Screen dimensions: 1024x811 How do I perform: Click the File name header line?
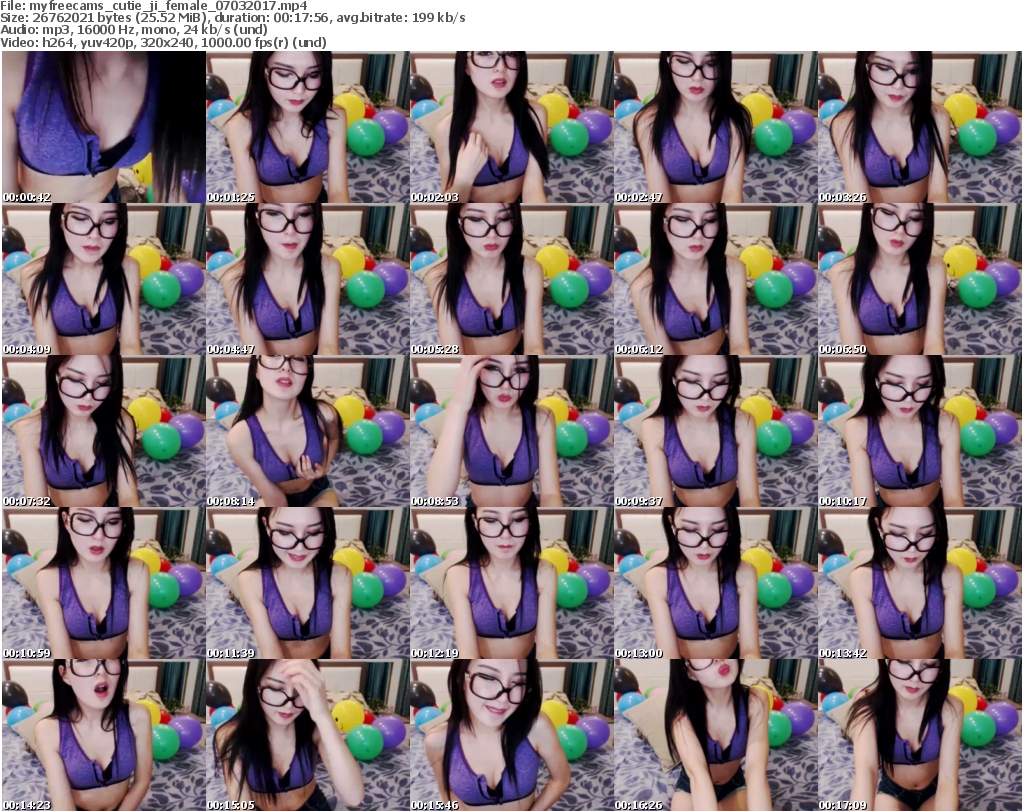click(154, 6)
